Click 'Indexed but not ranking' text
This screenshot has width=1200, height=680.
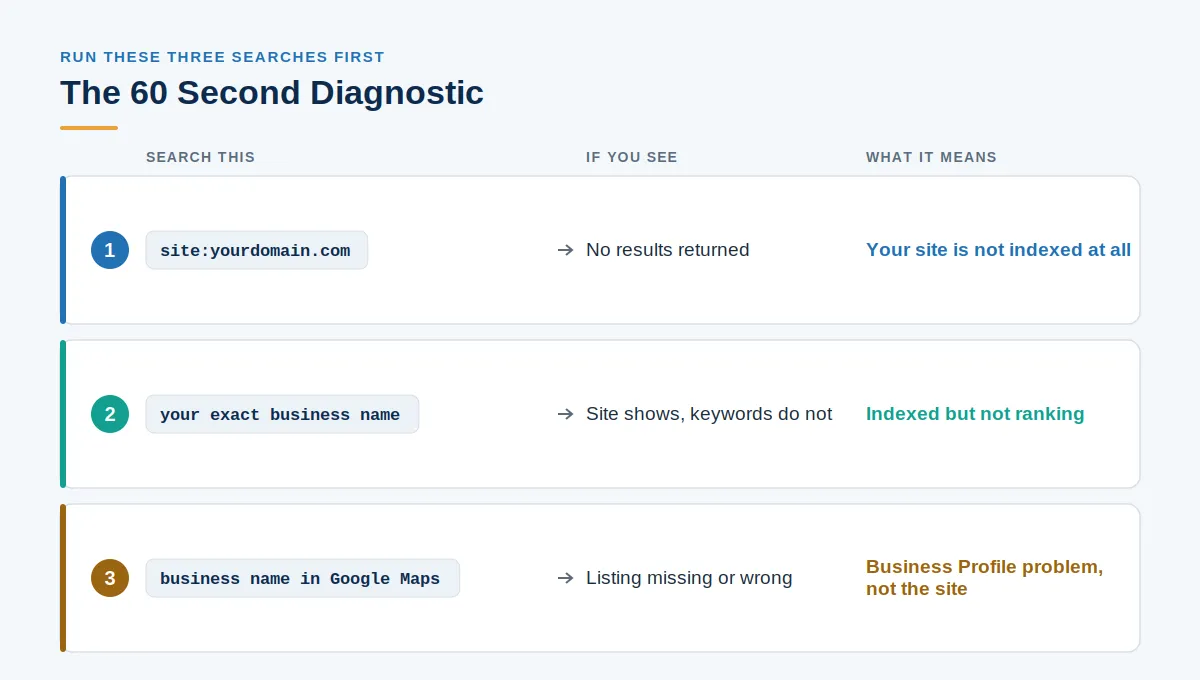coord(975,414)
